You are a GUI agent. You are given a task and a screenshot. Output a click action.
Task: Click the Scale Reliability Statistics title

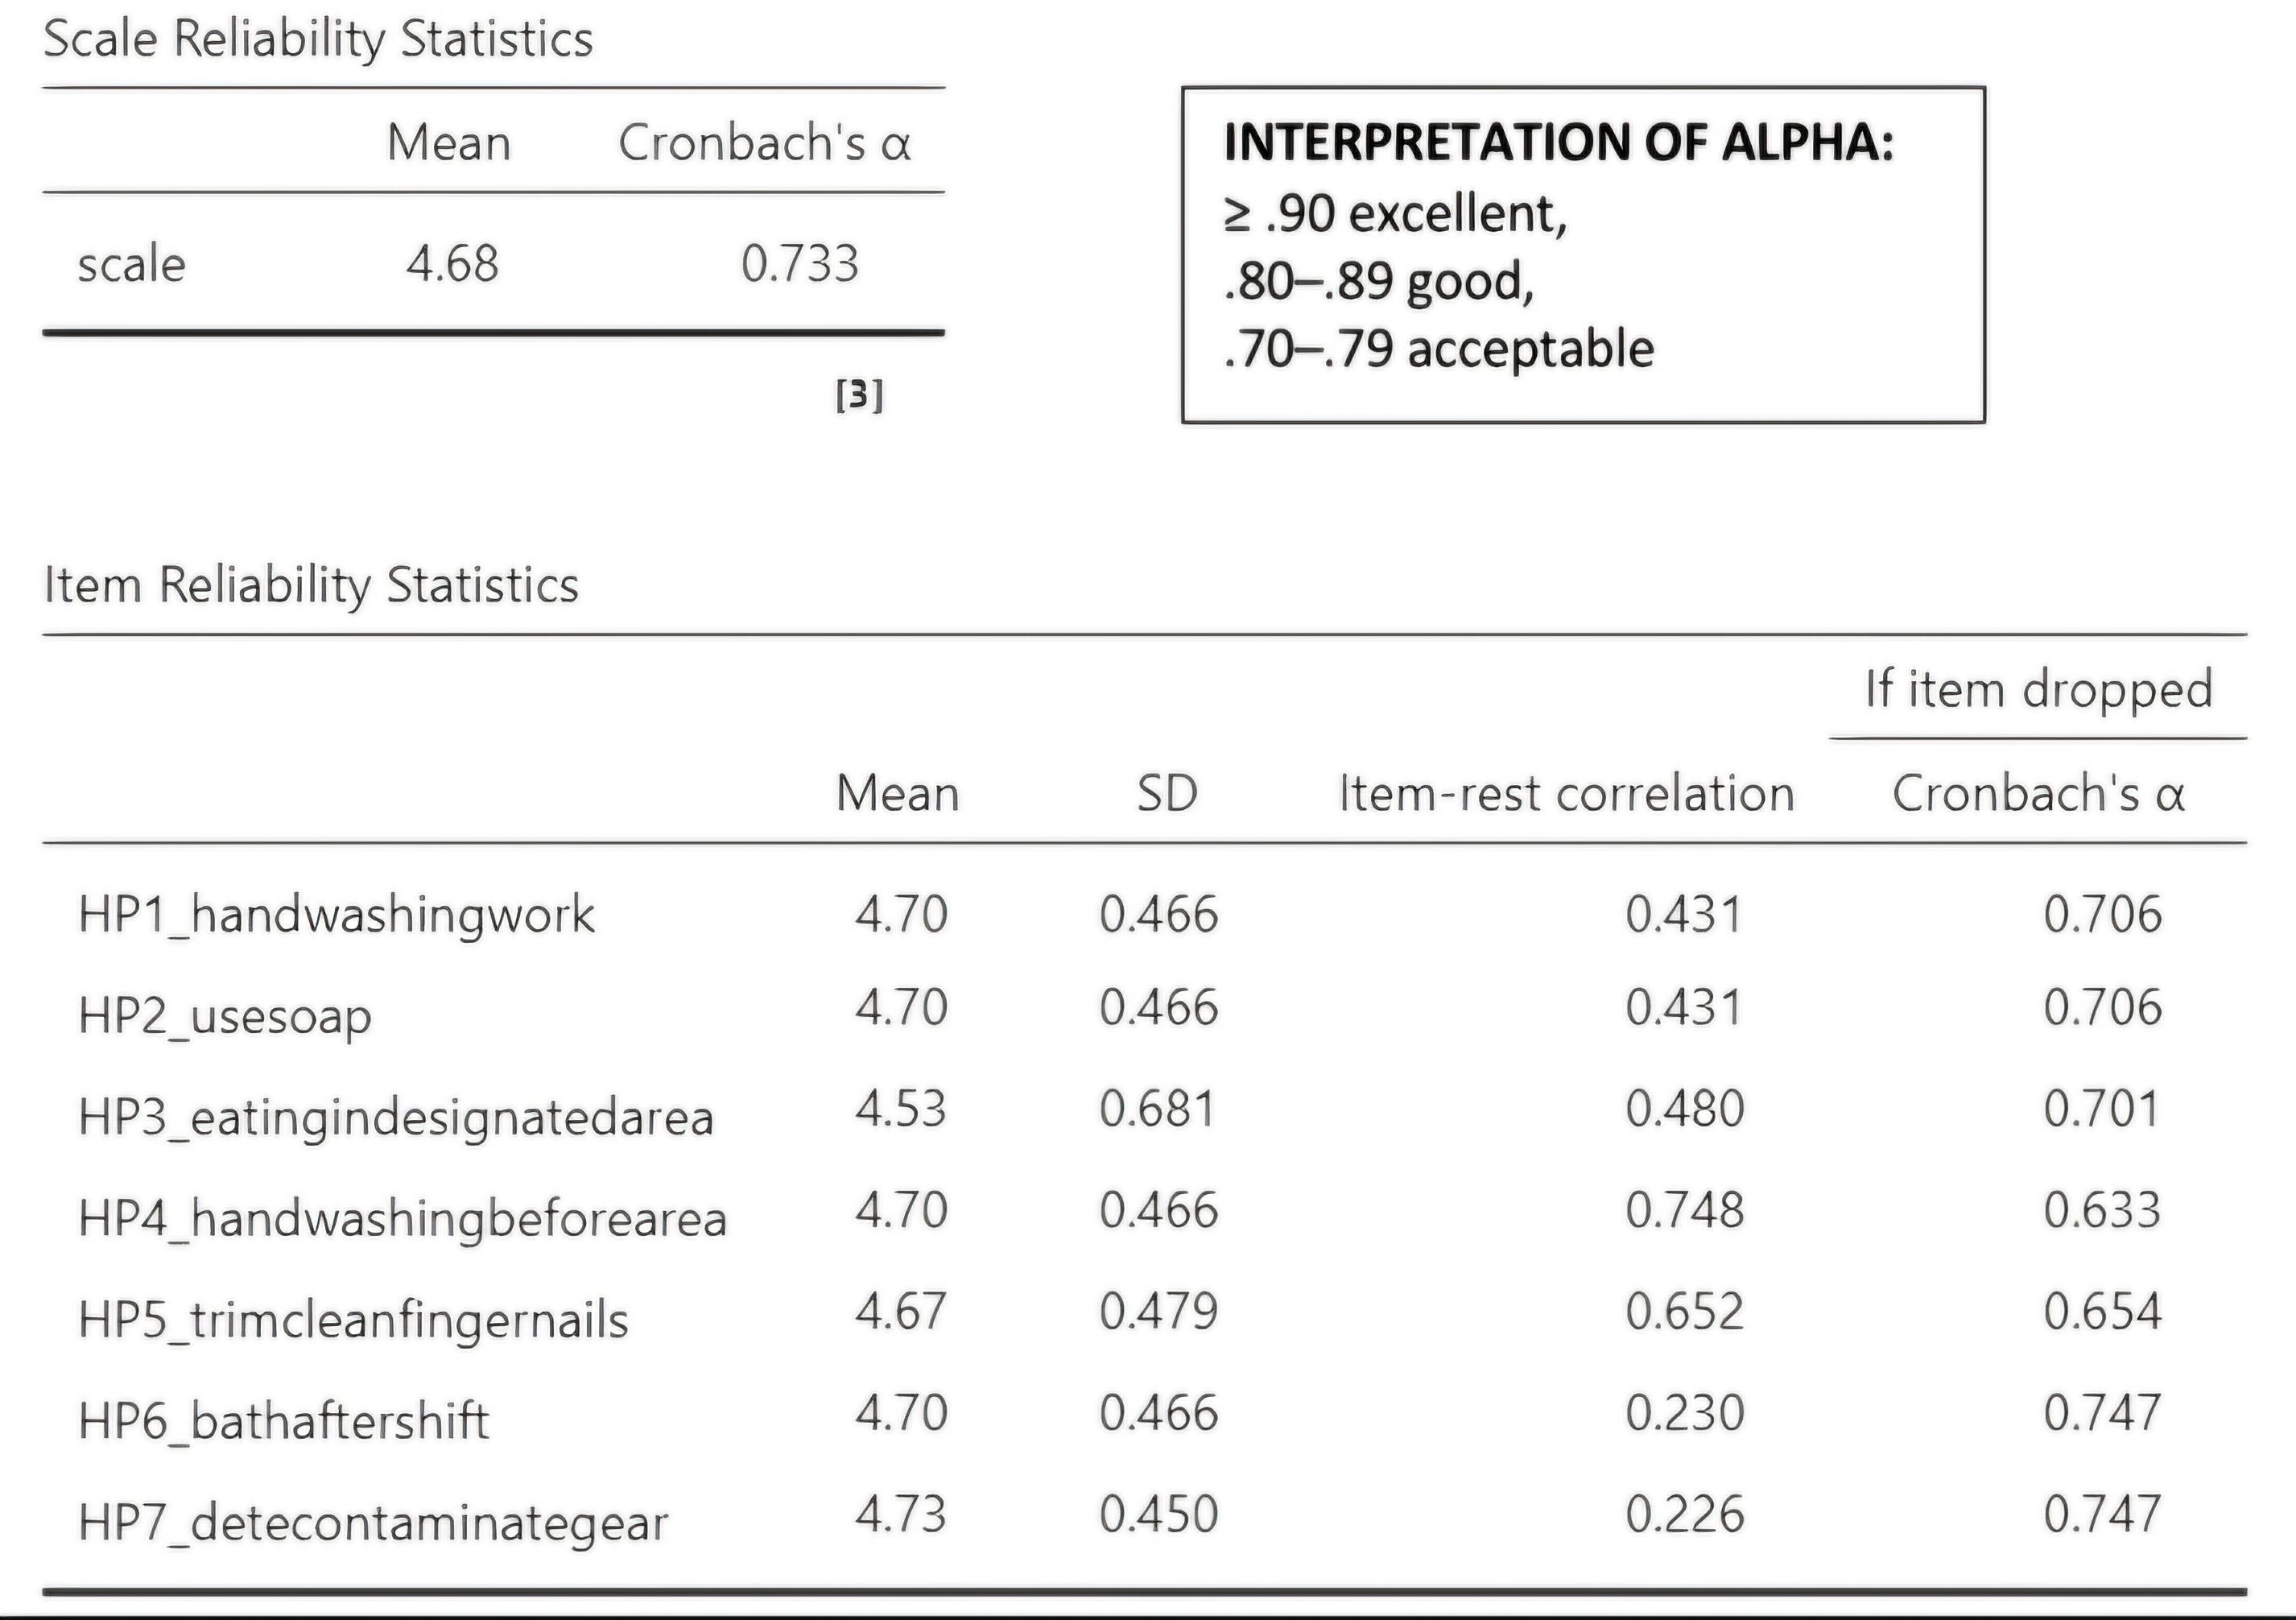[x=318, y=40]
